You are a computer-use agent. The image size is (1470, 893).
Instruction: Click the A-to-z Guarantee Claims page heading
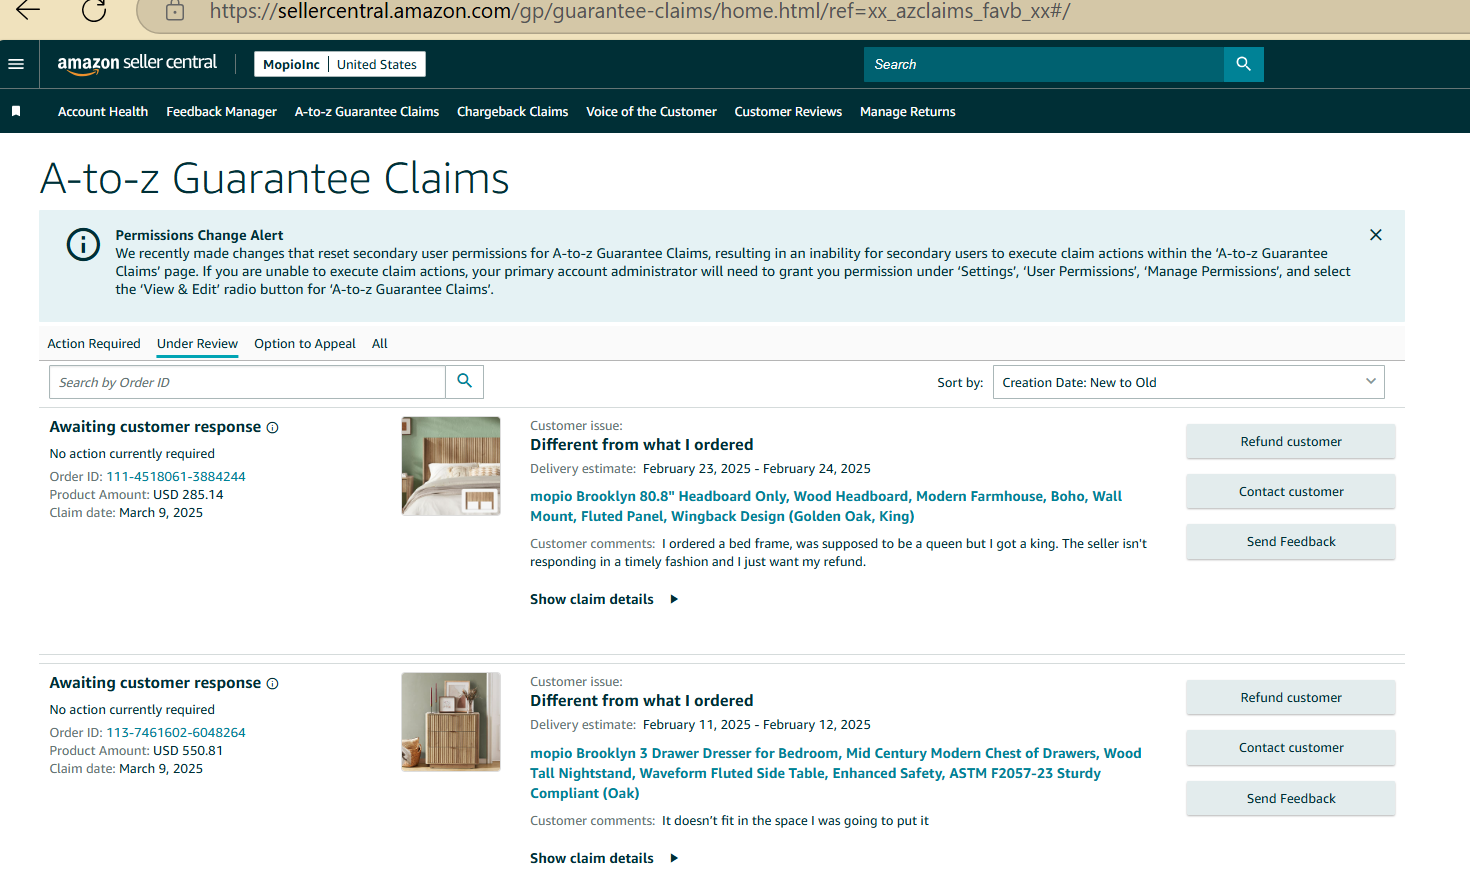(x=275, y=179)
